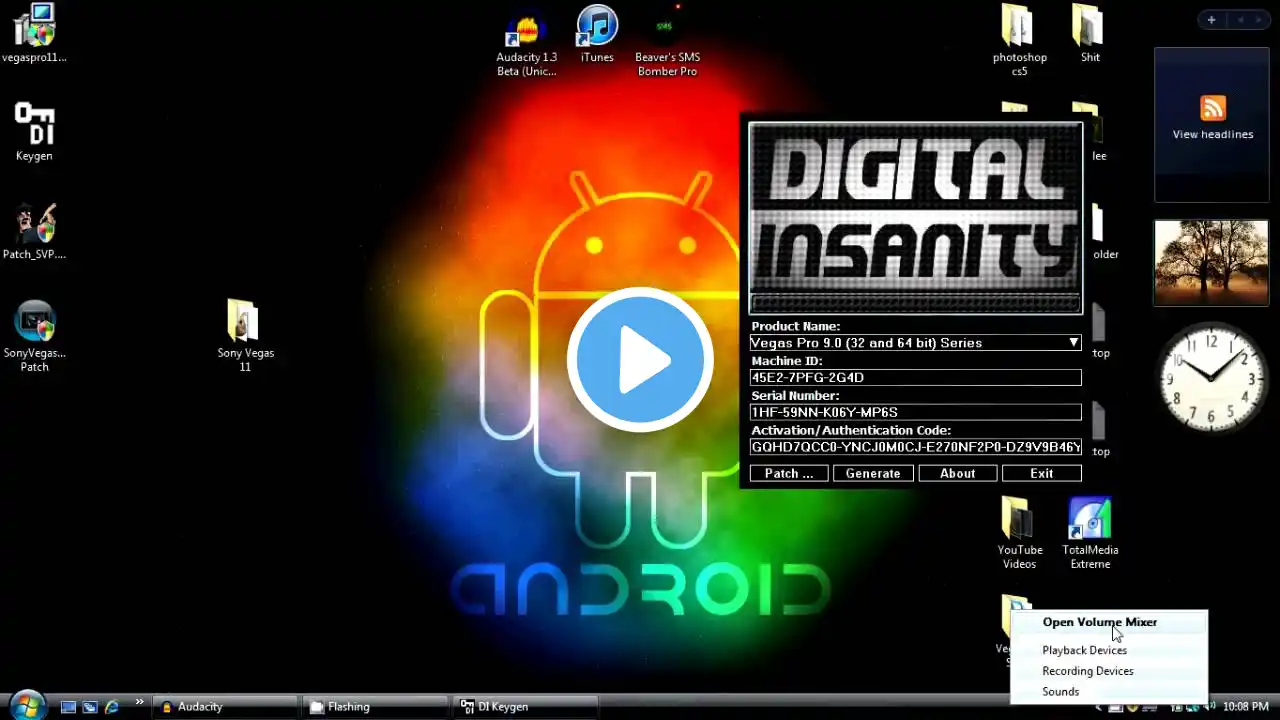Image resolution: width=1280 pixels, height=720 pixels.
Task: Click Switch Between Windows in Quick Launch
Action: point(90,707)
